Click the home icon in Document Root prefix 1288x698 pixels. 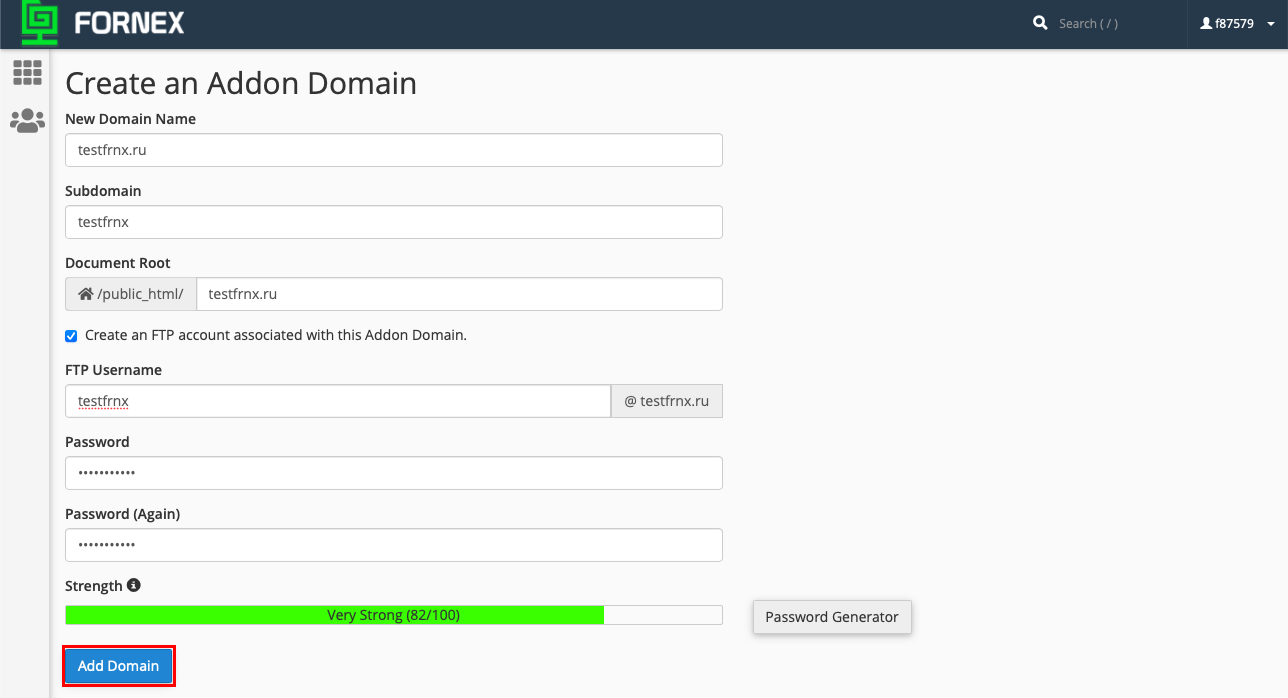coord(85,294)
